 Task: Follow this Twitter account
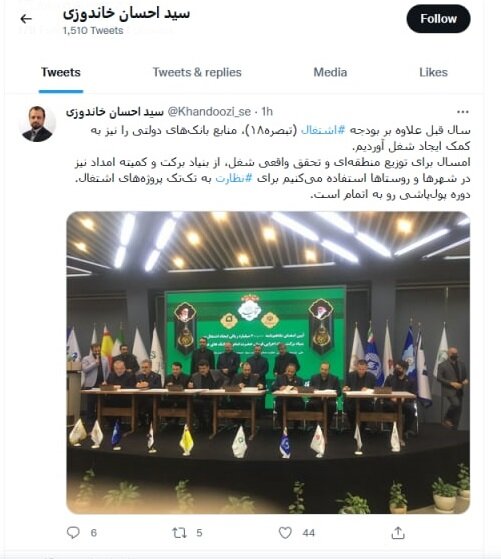coord(438,19)
